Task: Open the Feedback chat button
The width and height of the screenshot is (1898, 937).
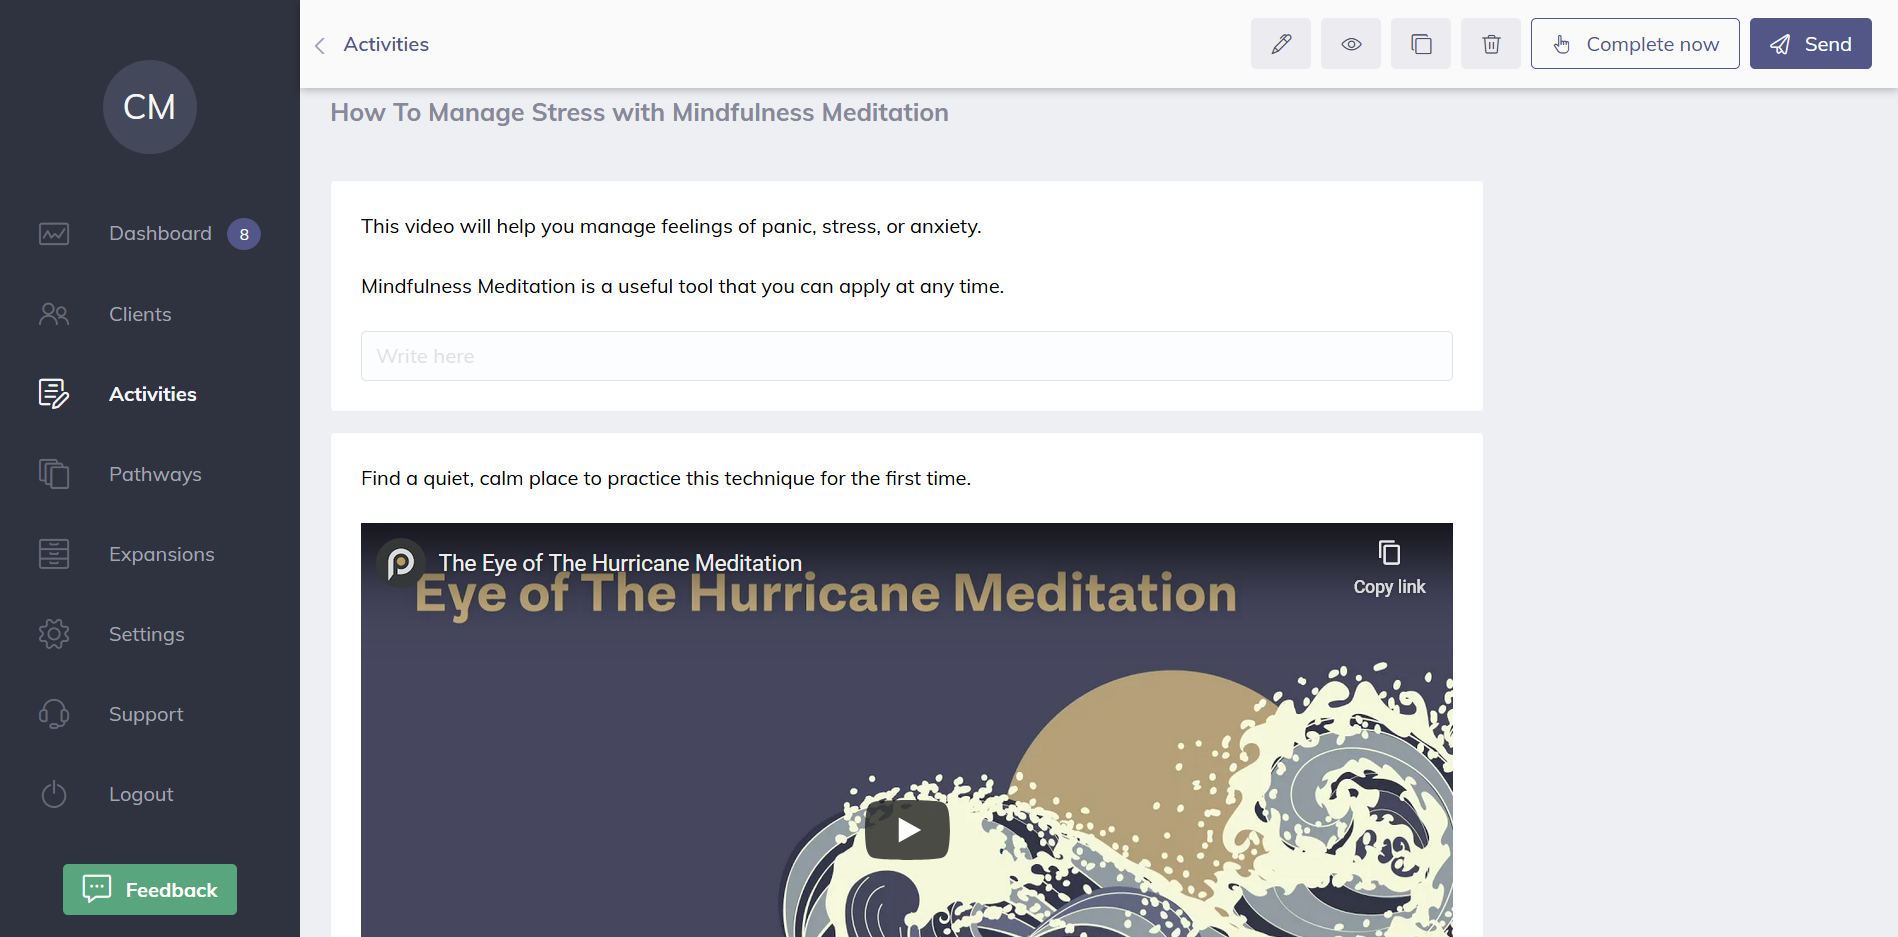Action: click(150, 889)
